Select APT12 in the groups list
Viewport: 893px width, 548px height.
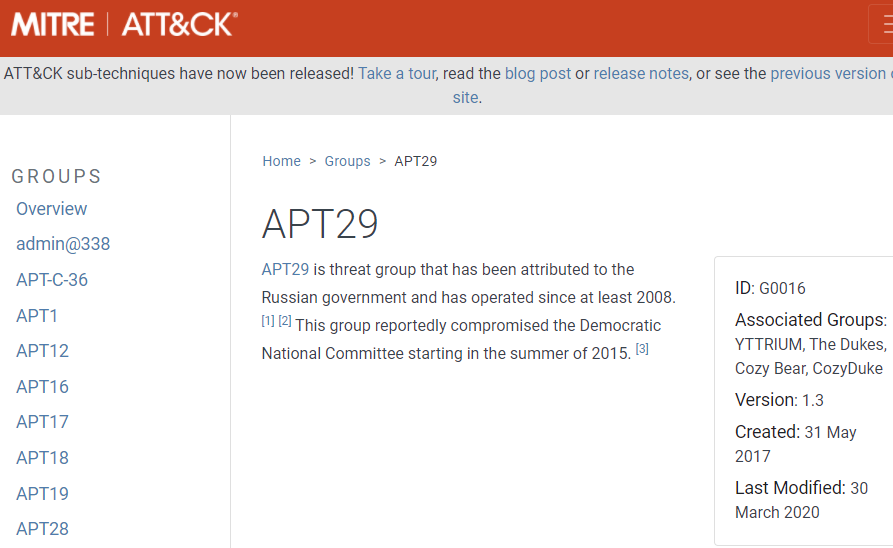pos(42,351)
